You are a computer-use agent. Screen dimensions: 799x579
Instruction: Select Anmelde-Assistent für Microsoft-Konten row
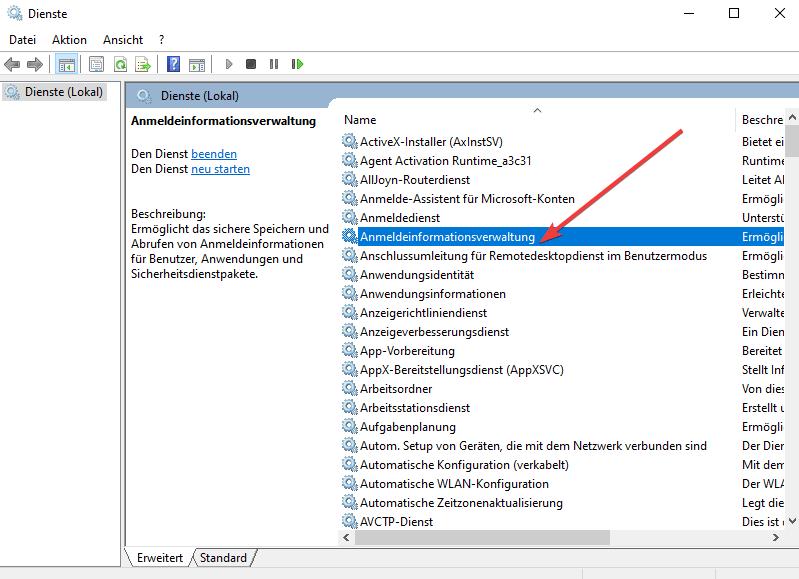563,199
